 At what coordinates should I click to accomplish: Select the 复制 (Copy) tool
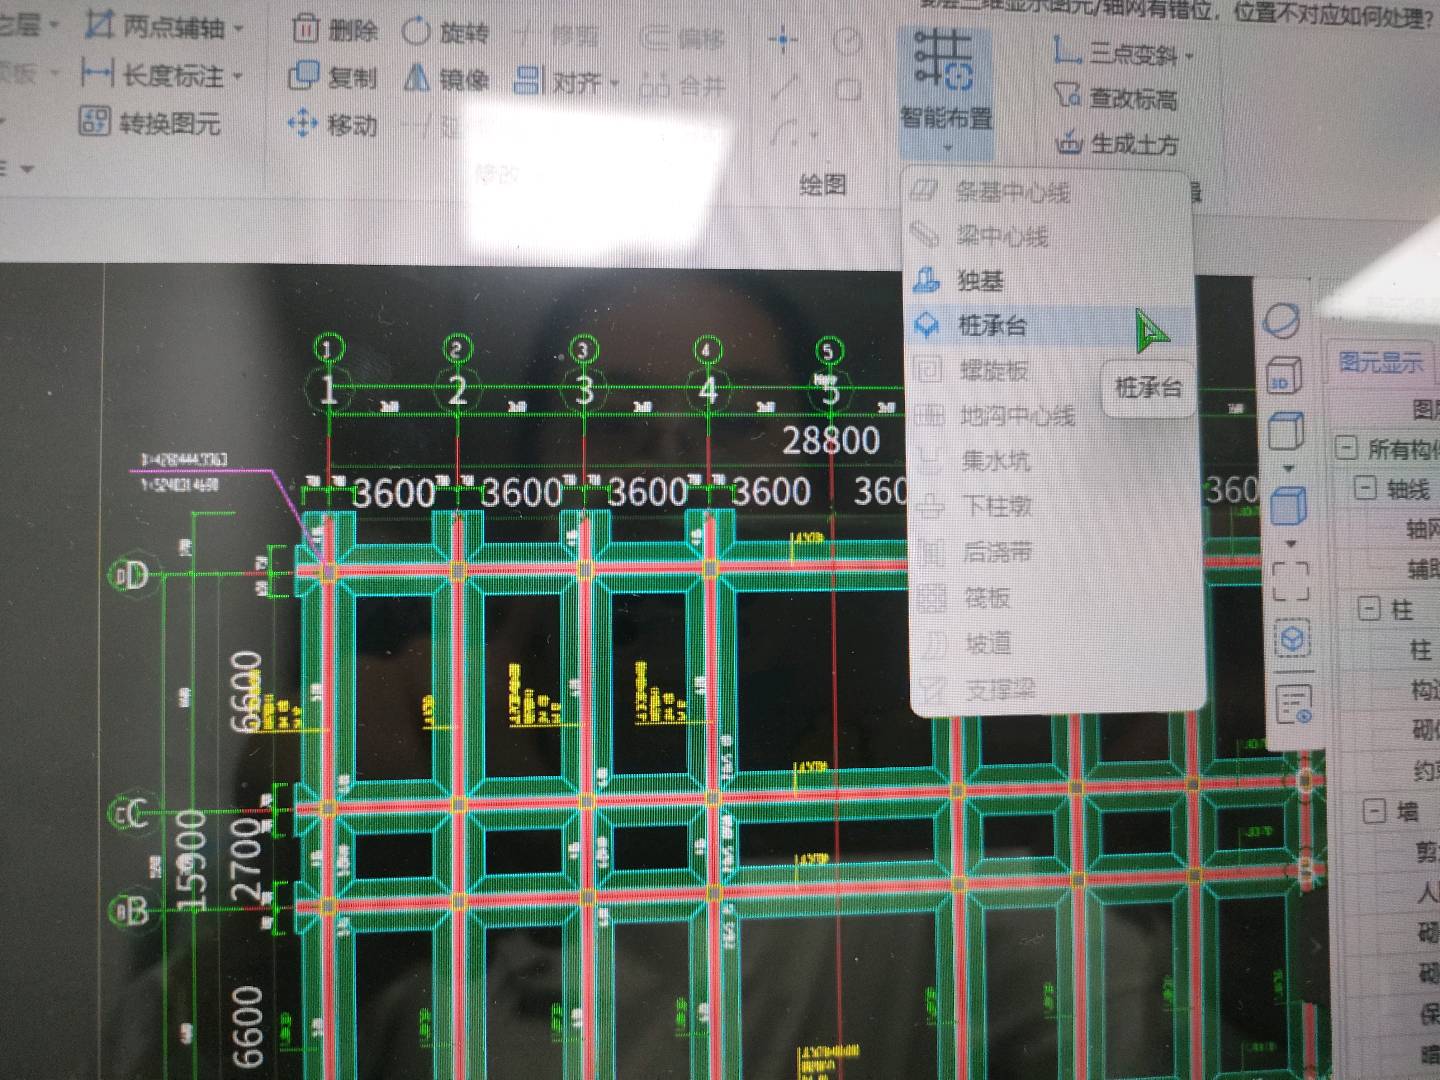(x=333, y=77)
